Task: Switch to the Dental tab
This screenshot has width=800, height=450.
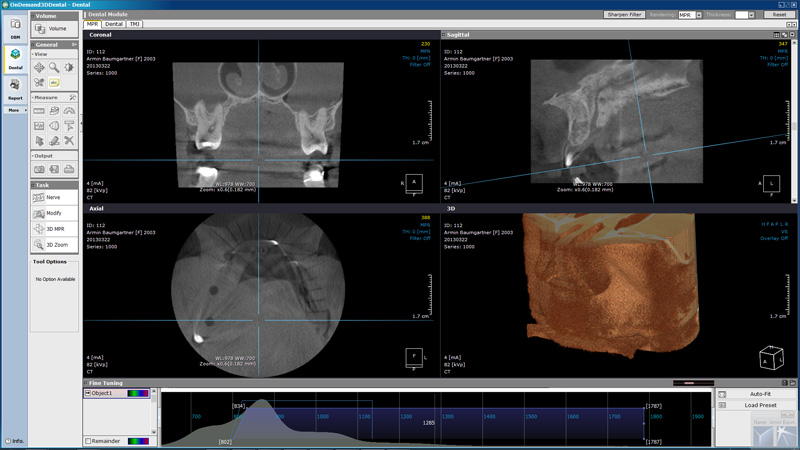Action: click(114, 24)
